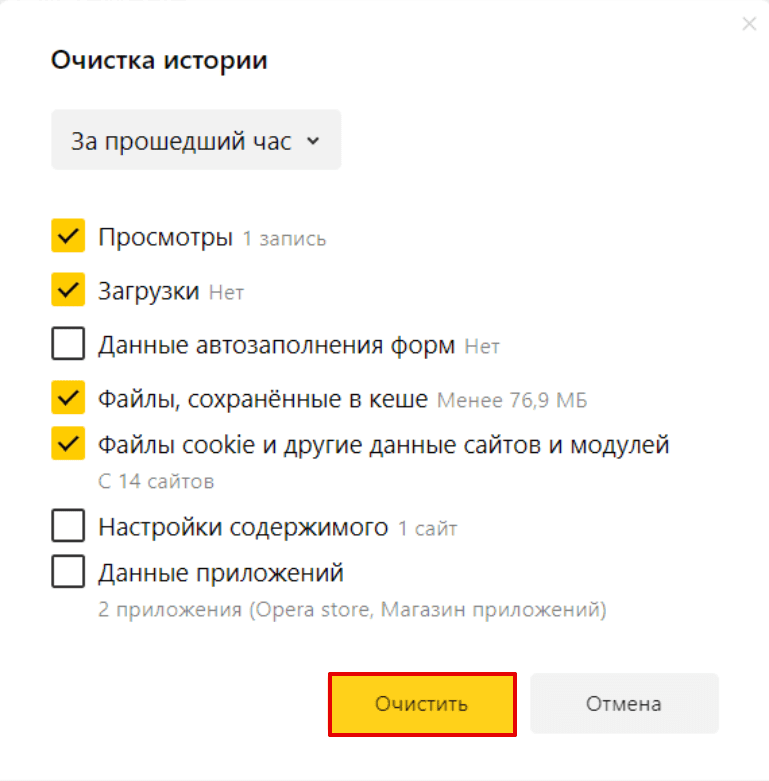769x781 pixels.
Task: Click the 'Данные автозаполнения форм' label text
Action: click(x=276, y=345)
